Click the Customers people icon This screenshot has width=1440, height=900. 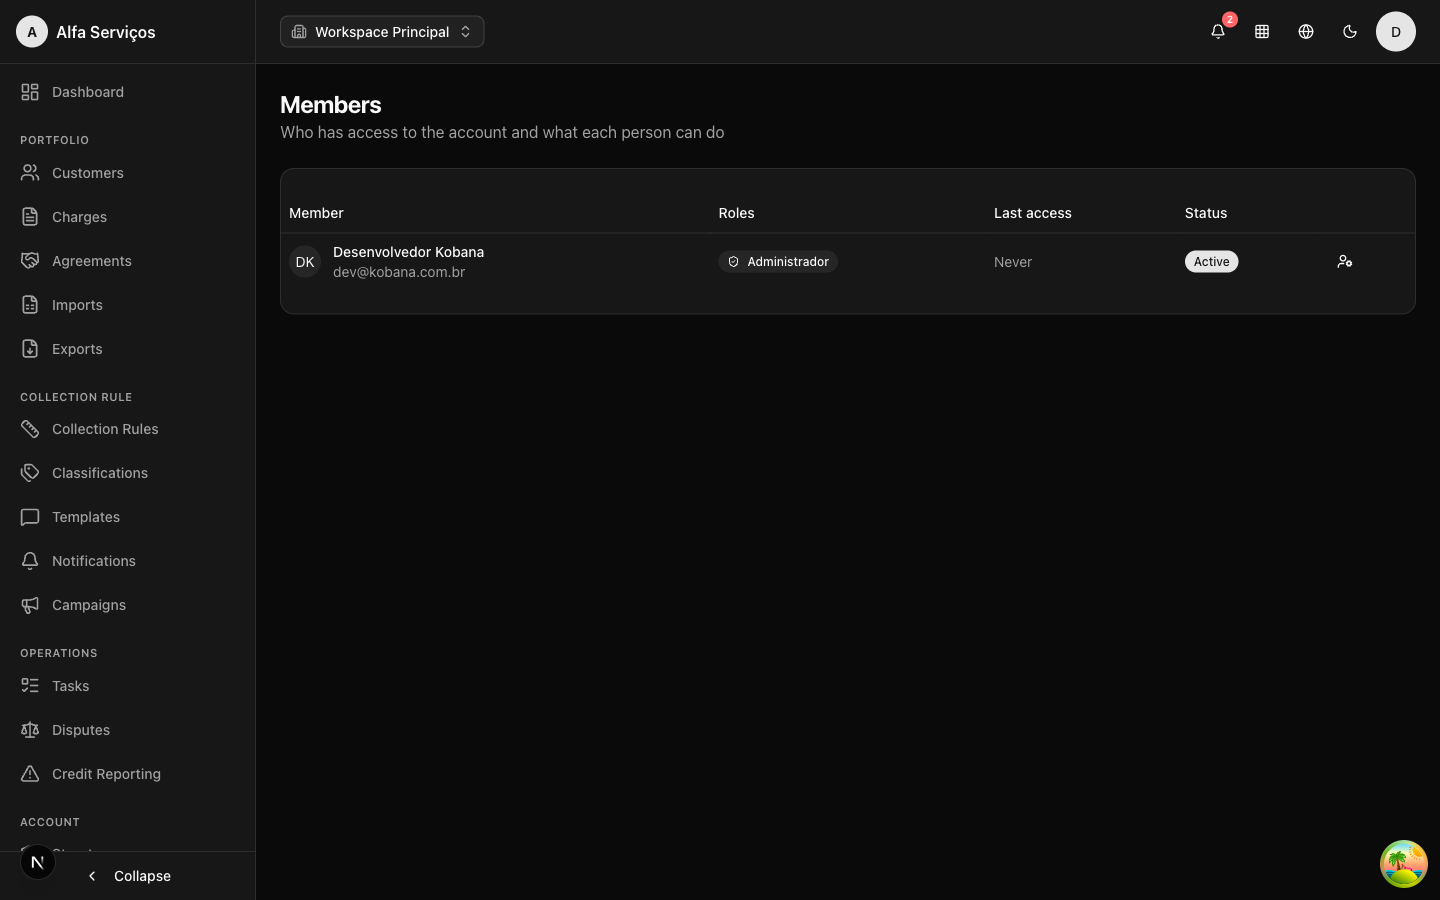point(30,173)
